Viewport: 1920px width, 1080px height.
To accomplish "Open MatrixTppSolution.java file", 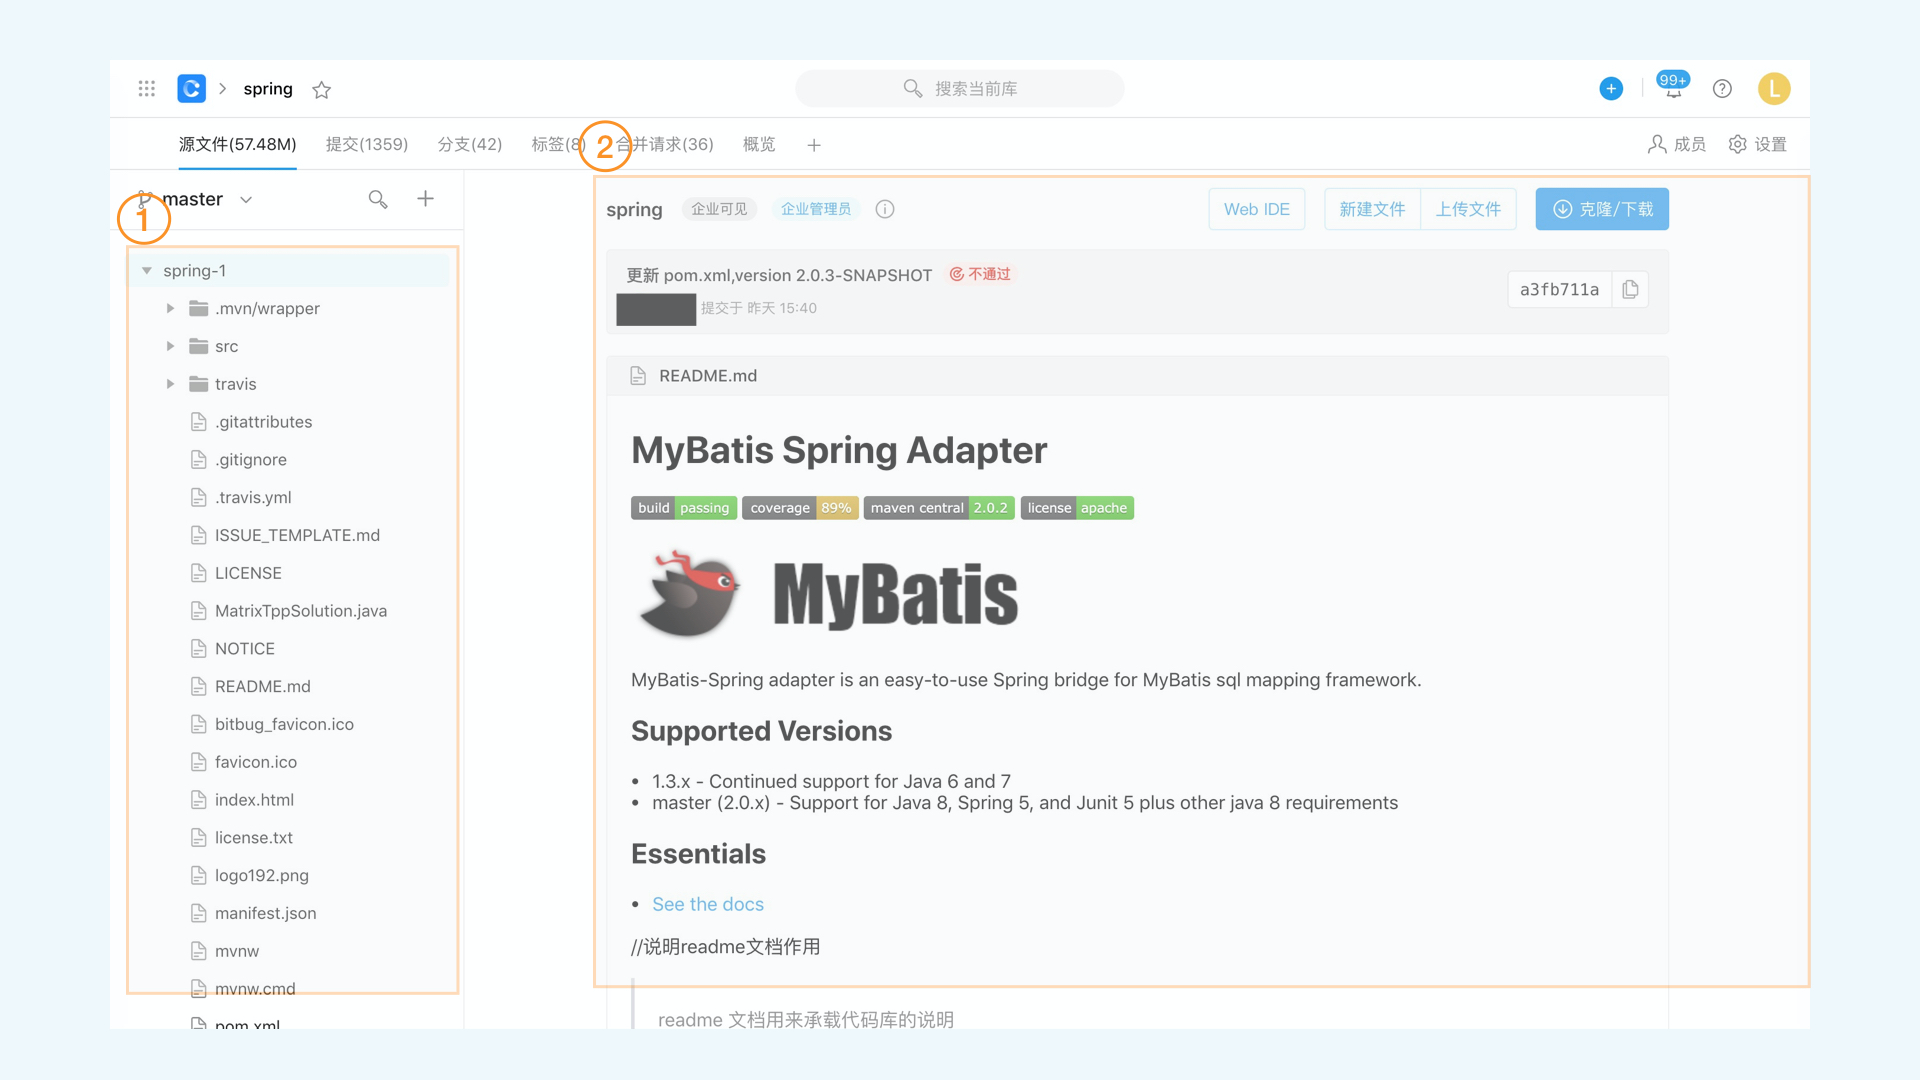I will (300, 611).
